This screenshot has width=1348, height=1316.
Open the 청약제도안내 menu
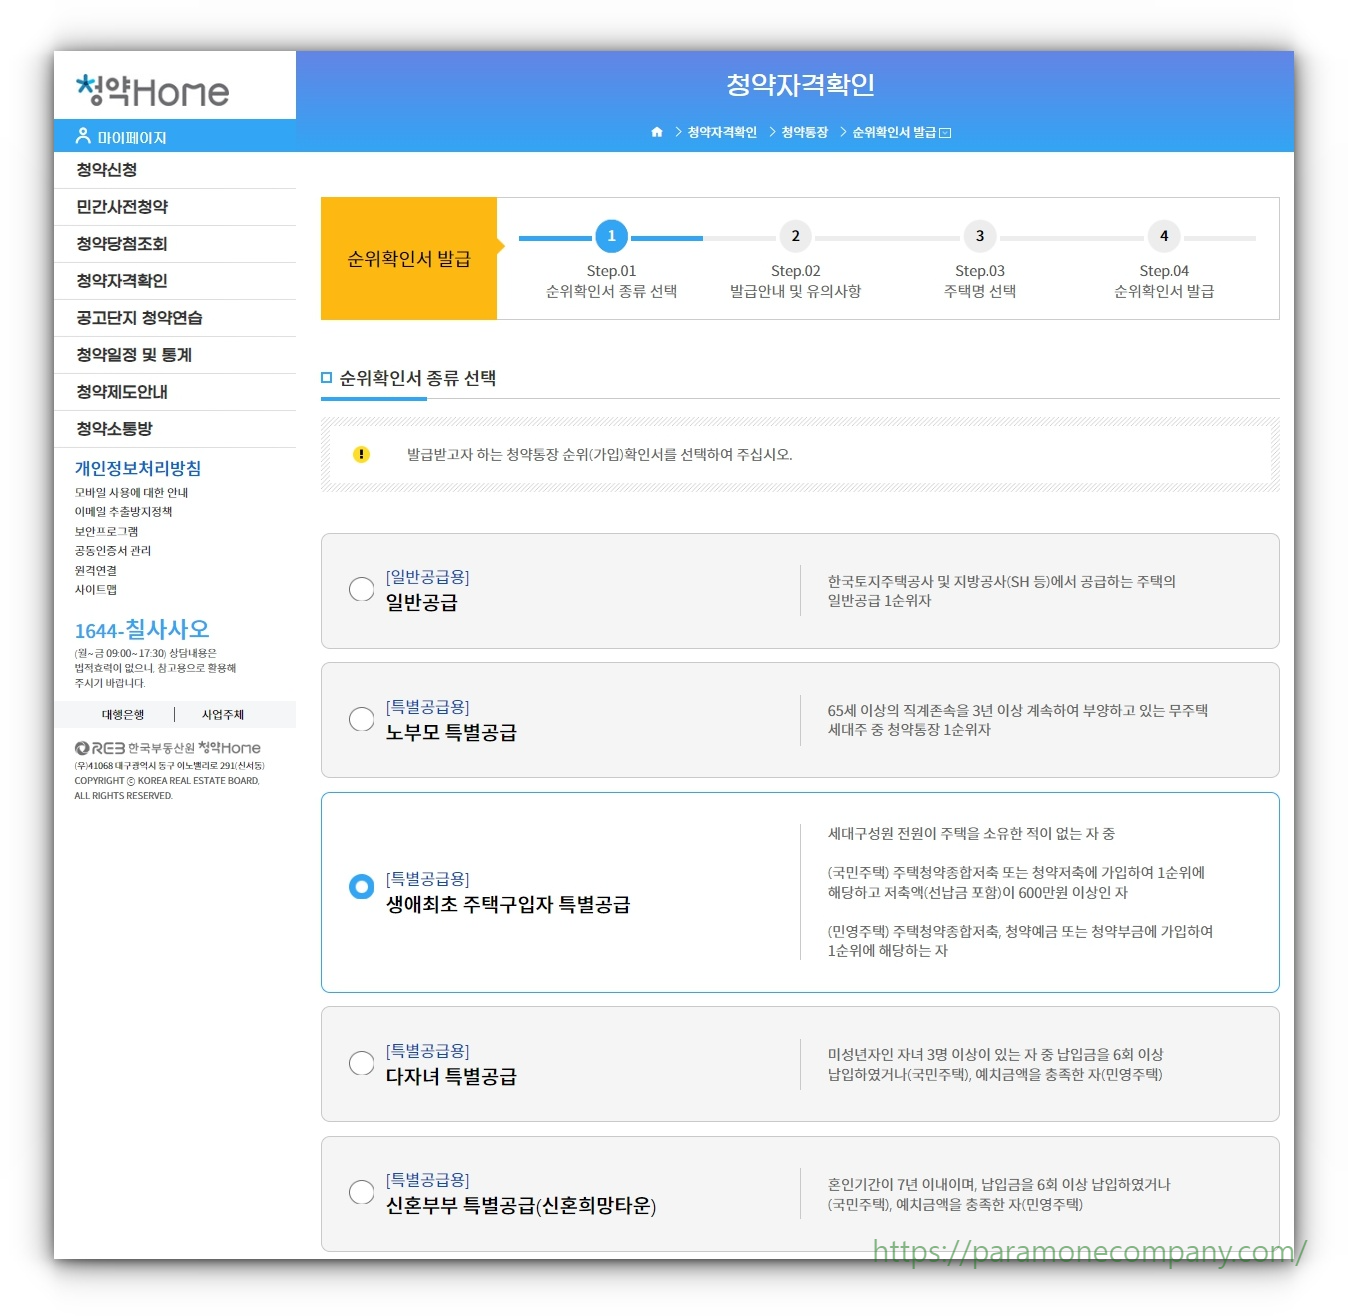click(175, 392)
